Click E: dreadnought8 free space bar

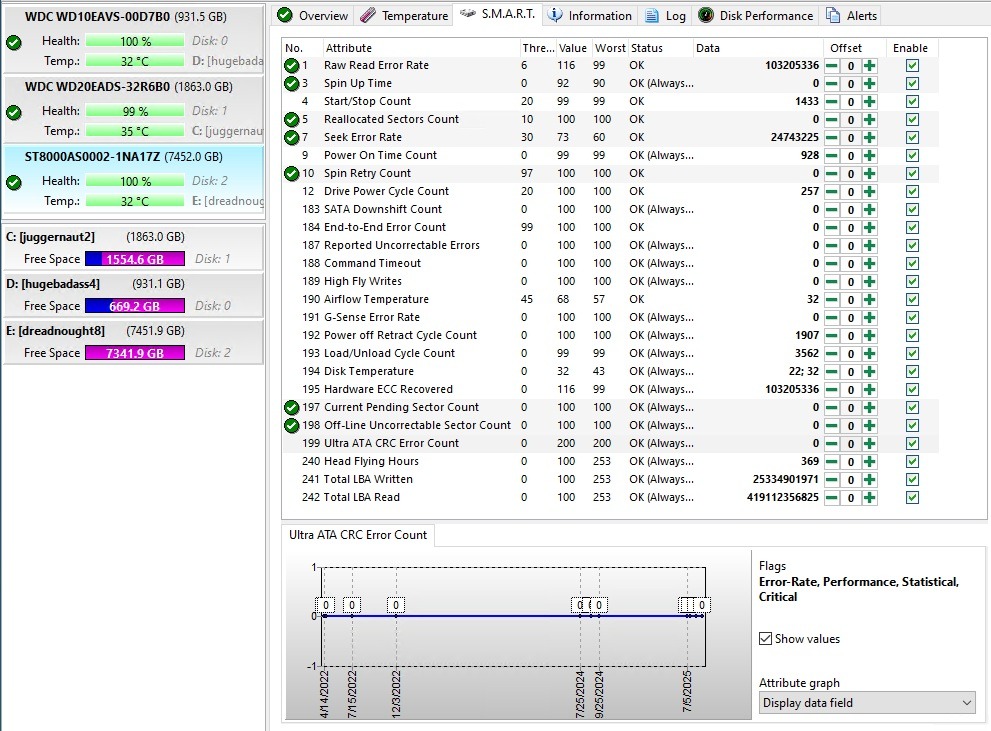[135, 353]
